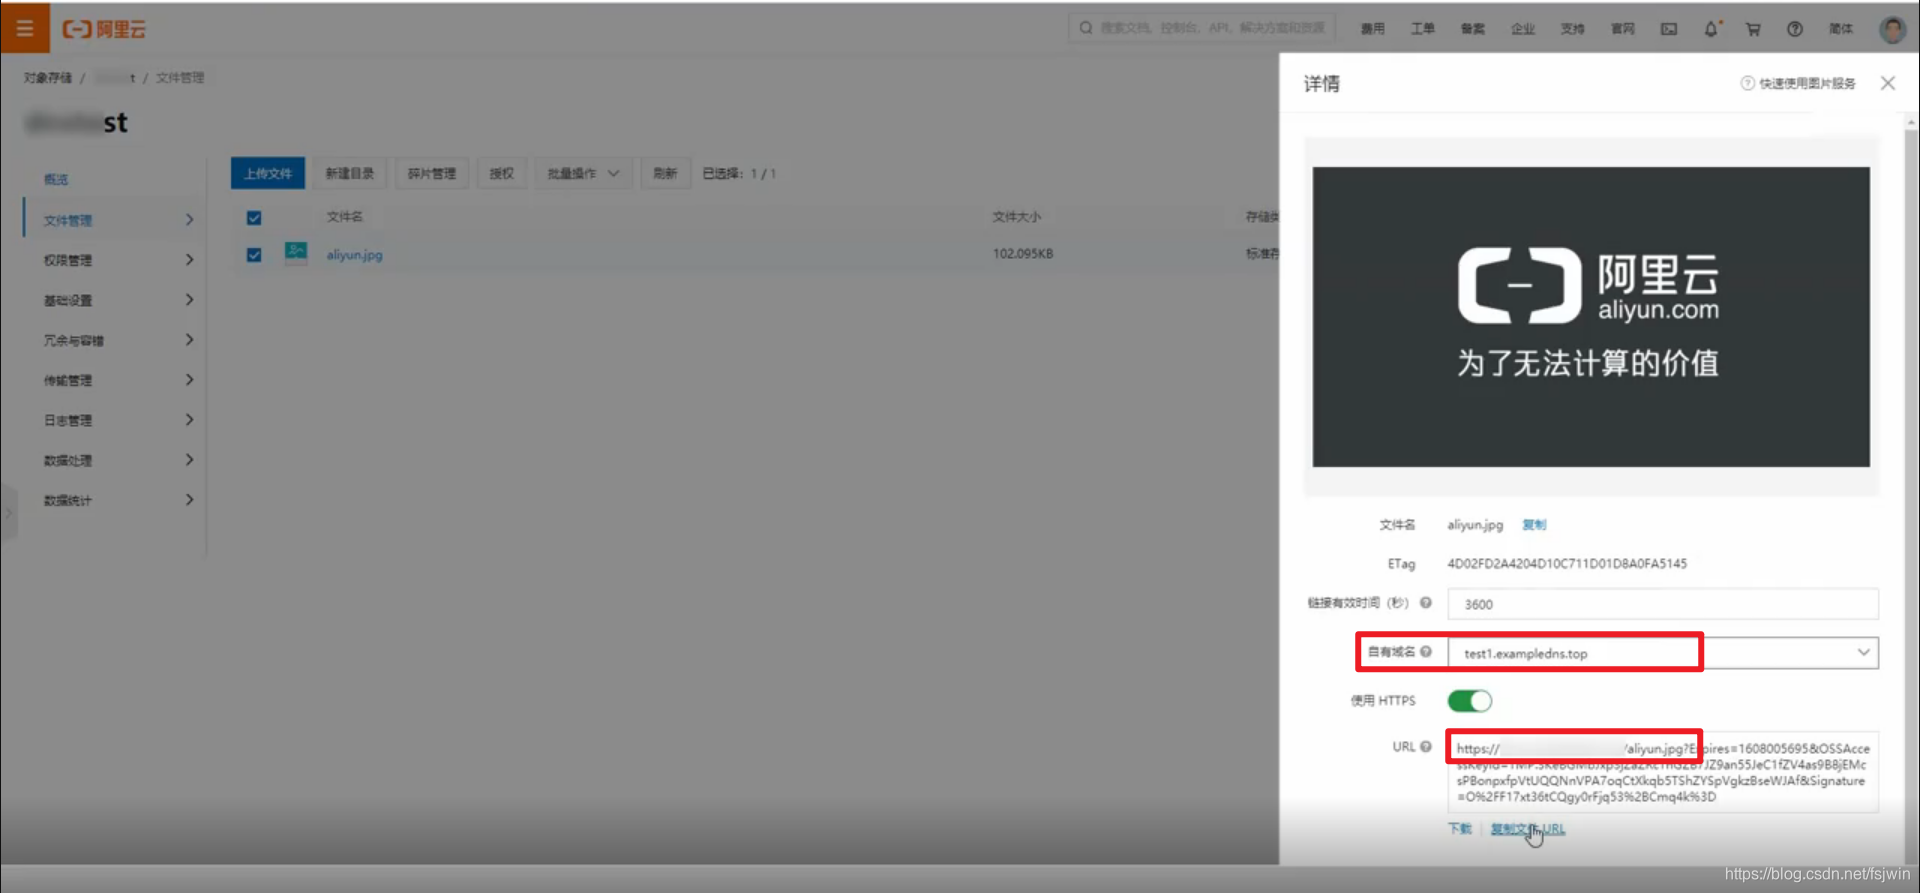This screenshot has width=1920, height=893.
Task: Click the signed URL text box
Action: tap(1663, 772)
